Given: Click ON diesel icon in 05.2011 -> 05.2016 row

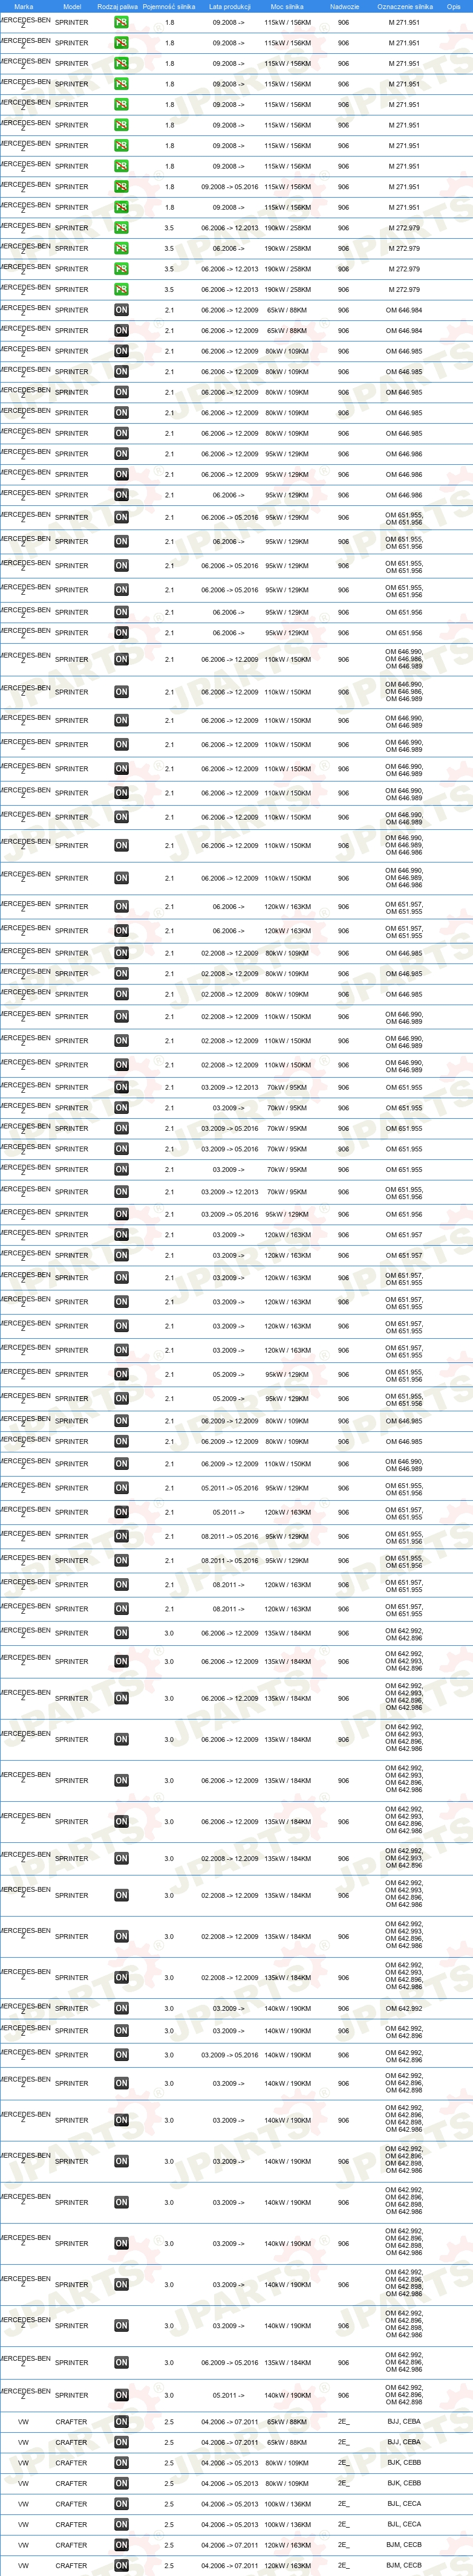Looking at the screenshot, I should coord(121,1488).
